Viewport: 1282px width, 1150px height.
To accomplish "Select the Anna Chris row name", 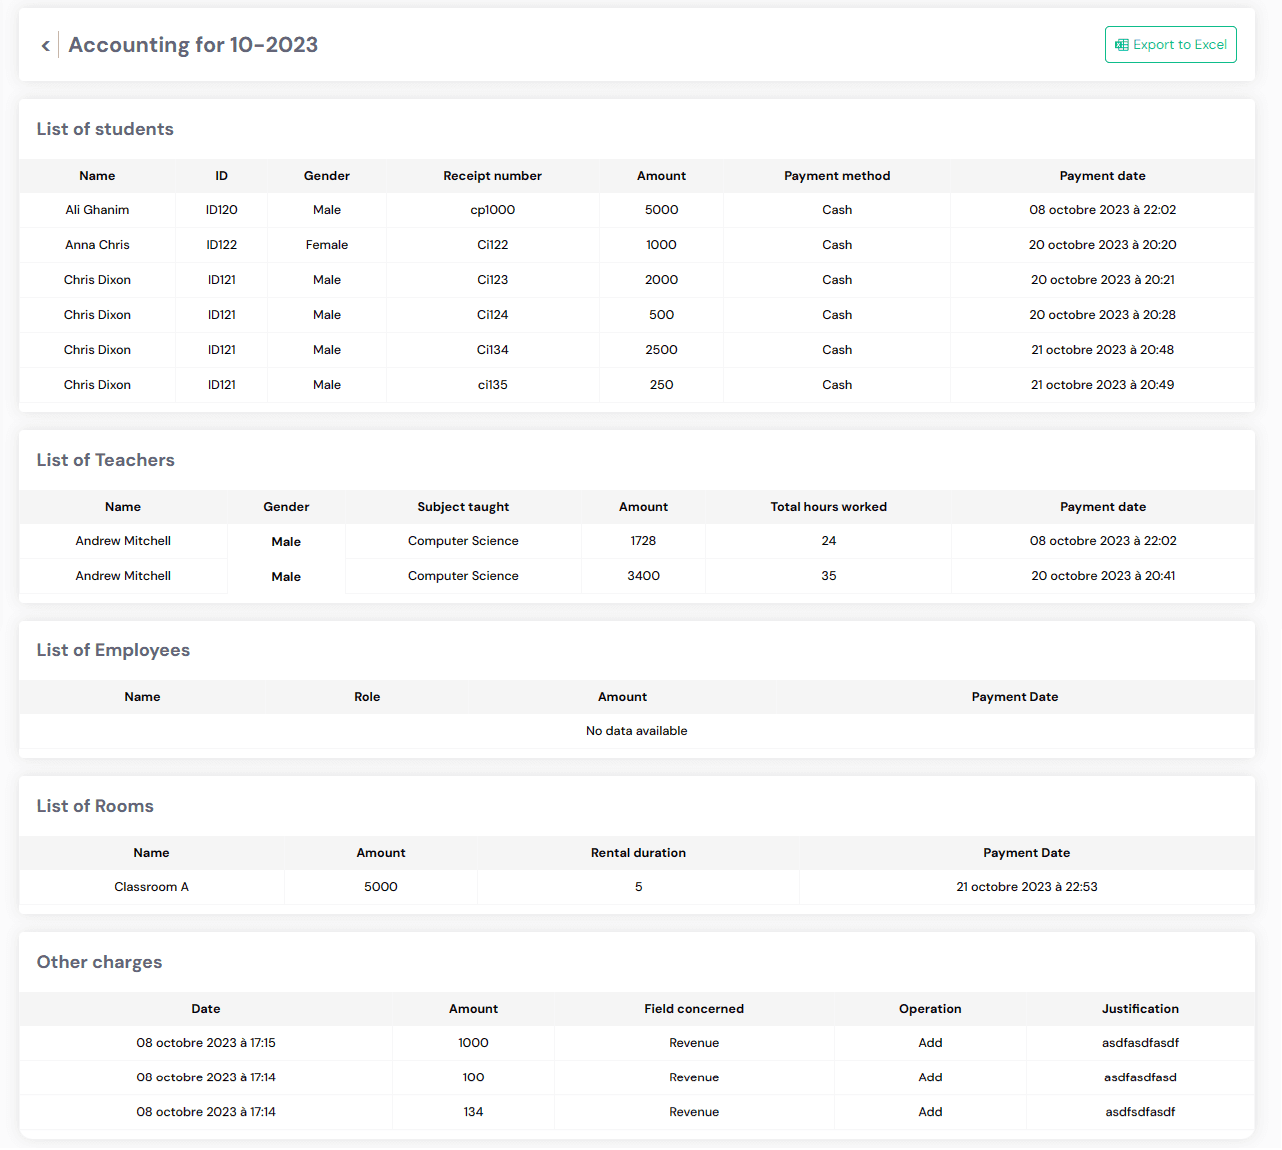I will pyautogui.click(x=97, y=245).
